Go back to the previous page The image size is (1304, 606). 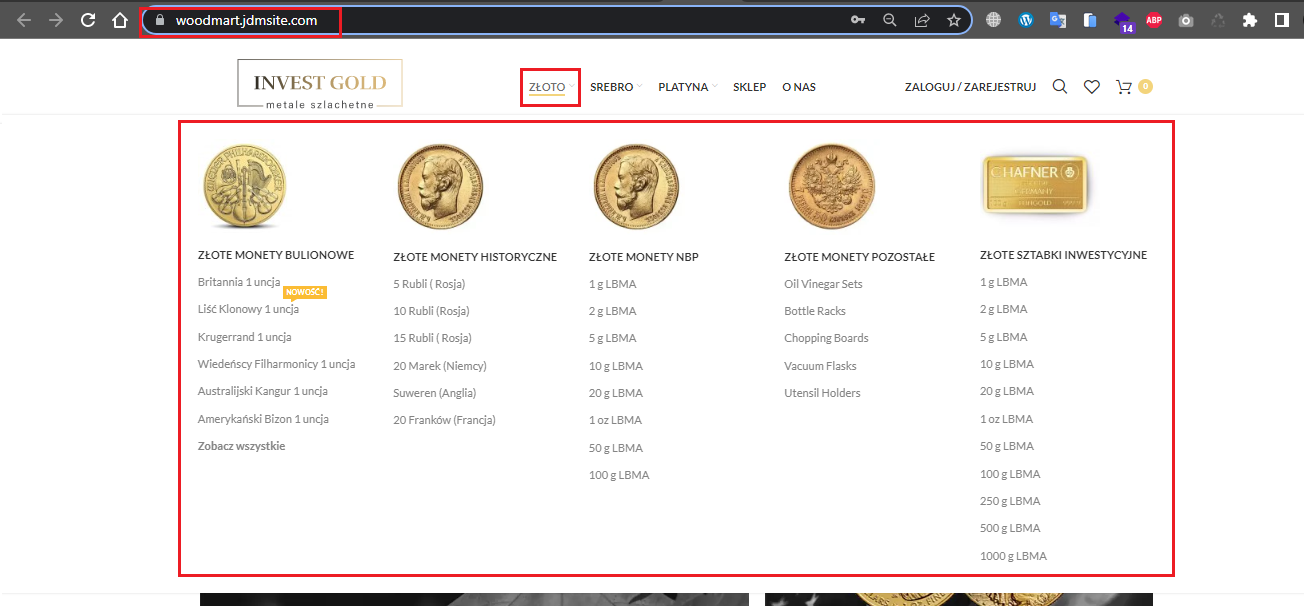click(x=24, y=20)
